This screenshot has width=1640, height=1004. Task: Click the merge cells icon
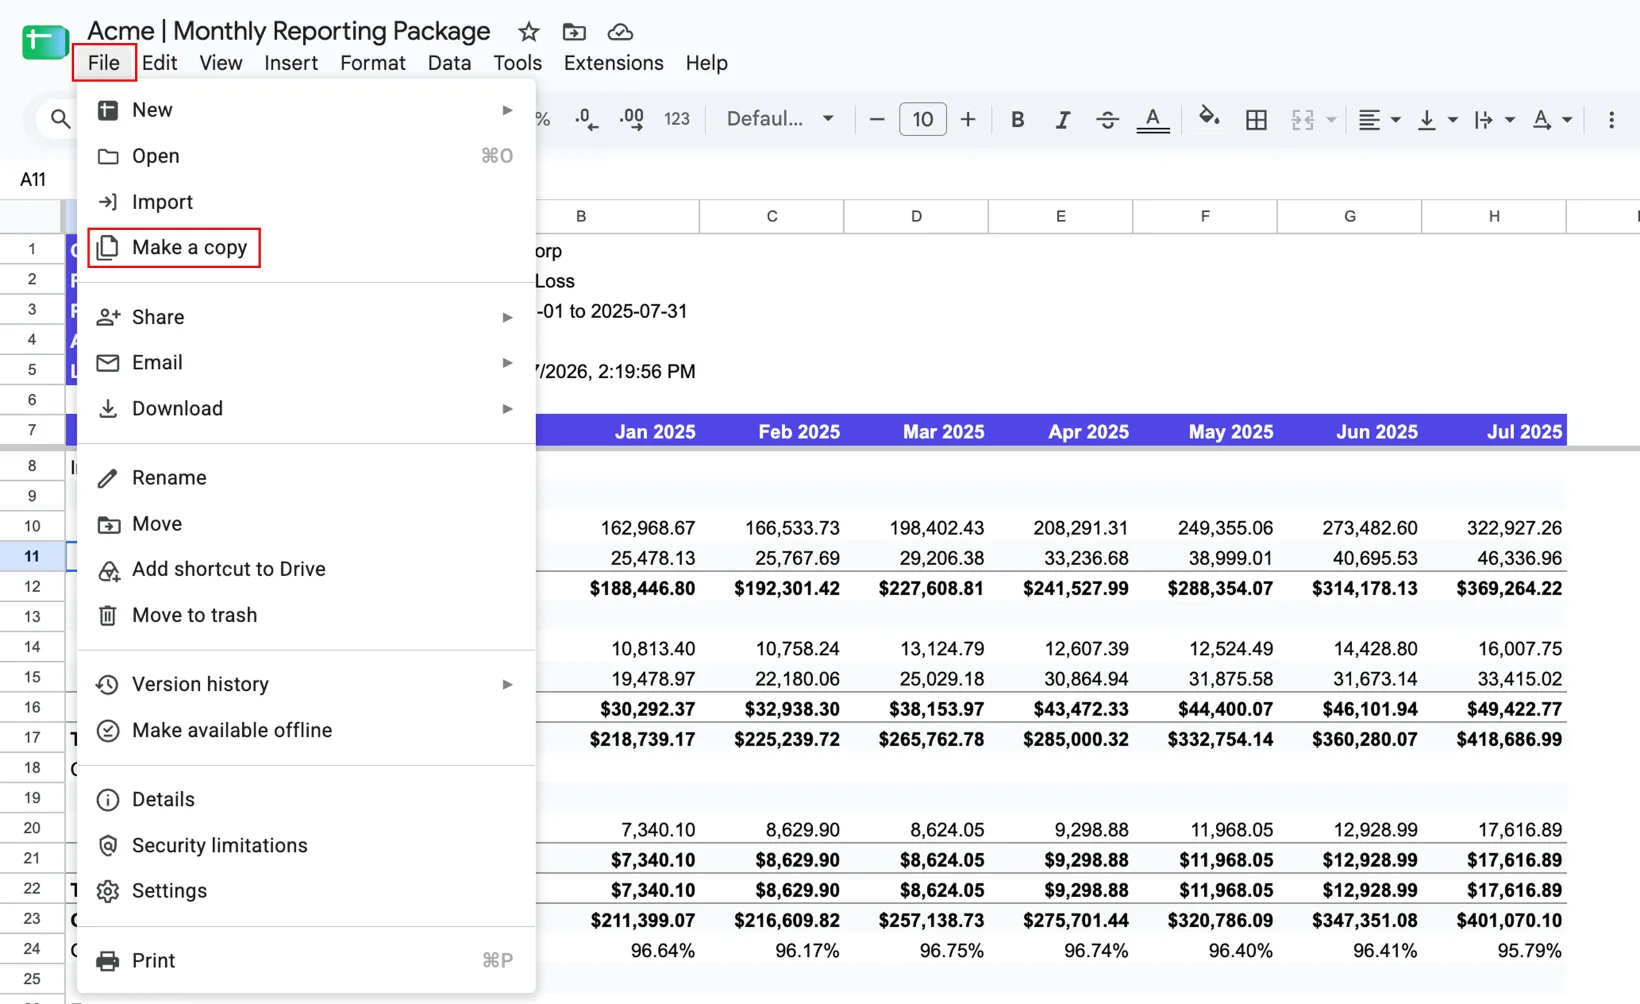pyautogui.click(x=1302, y=120)
